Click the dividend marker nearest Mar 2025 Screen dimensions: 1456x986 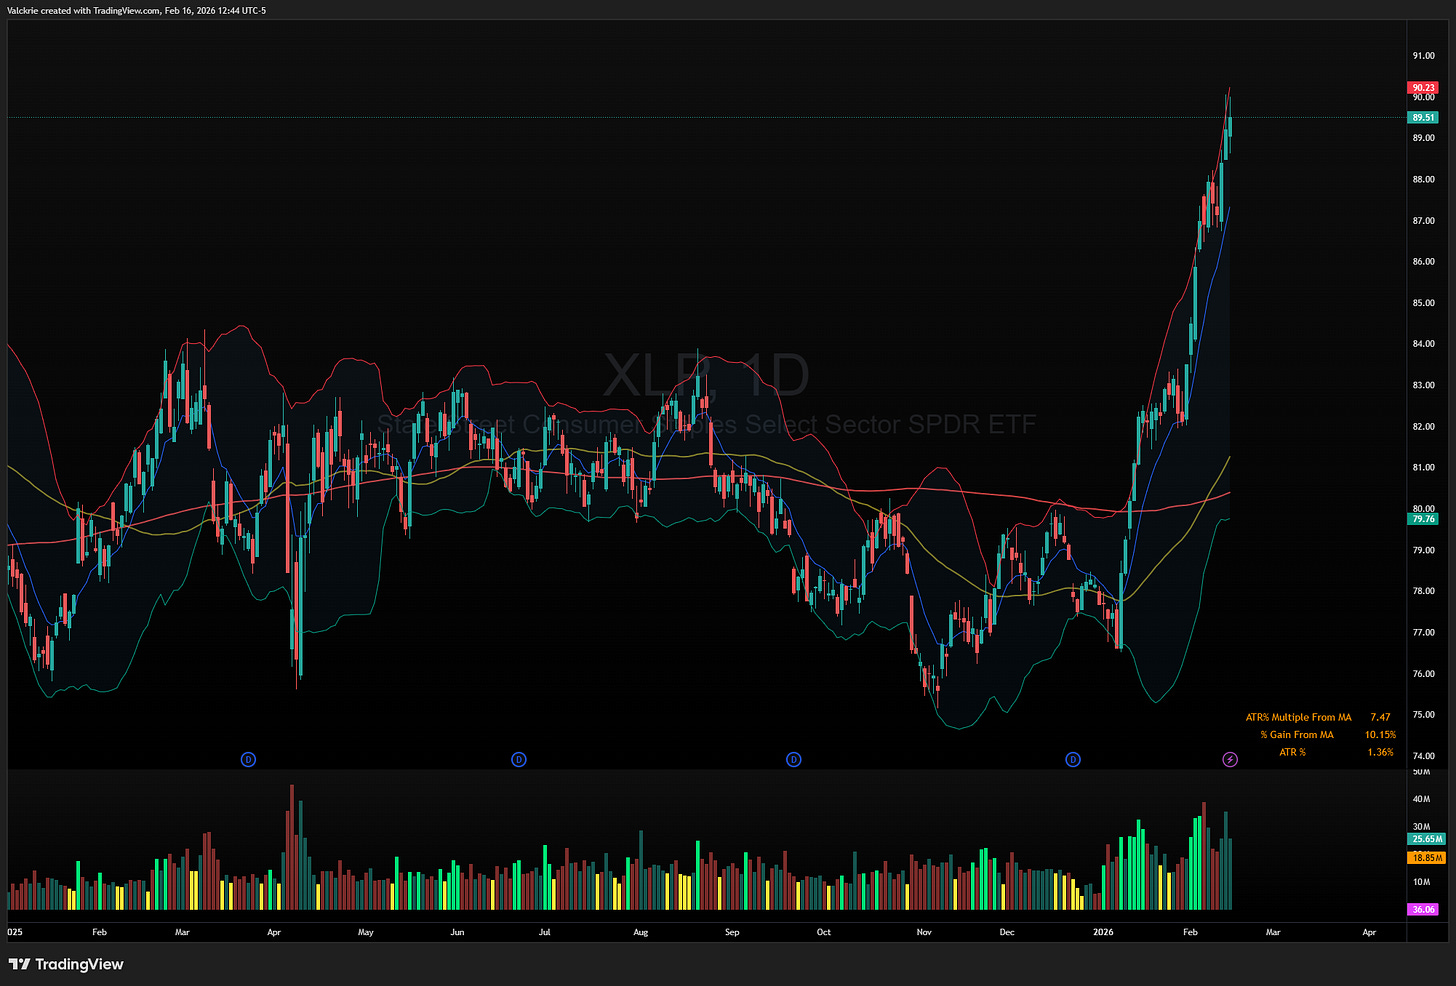click(x=248, y=760)
